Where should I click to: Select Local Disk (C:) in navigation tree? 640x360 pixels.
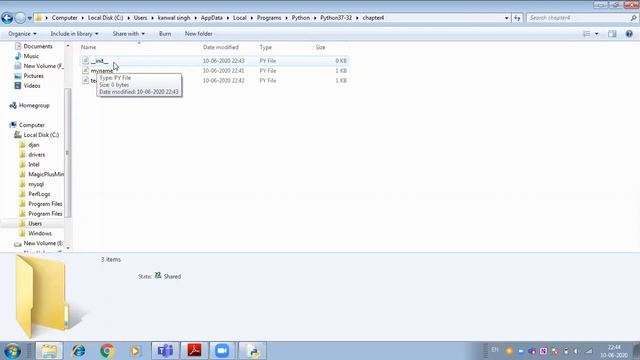pos(41,135)
